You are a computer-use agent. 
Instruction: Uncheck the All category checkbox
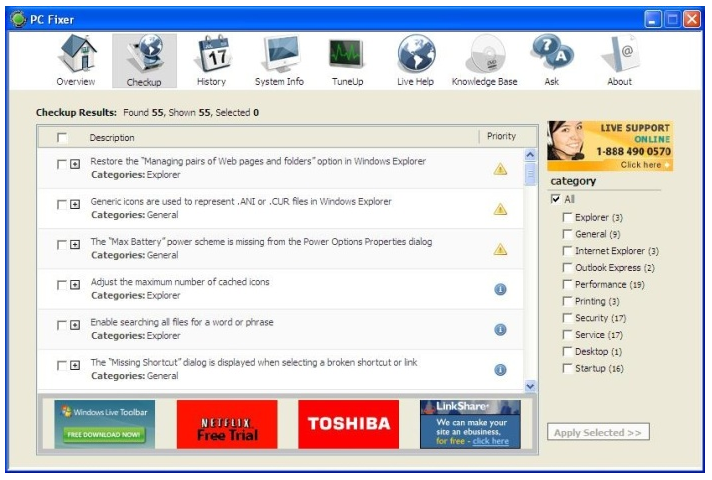click(555, 199)
